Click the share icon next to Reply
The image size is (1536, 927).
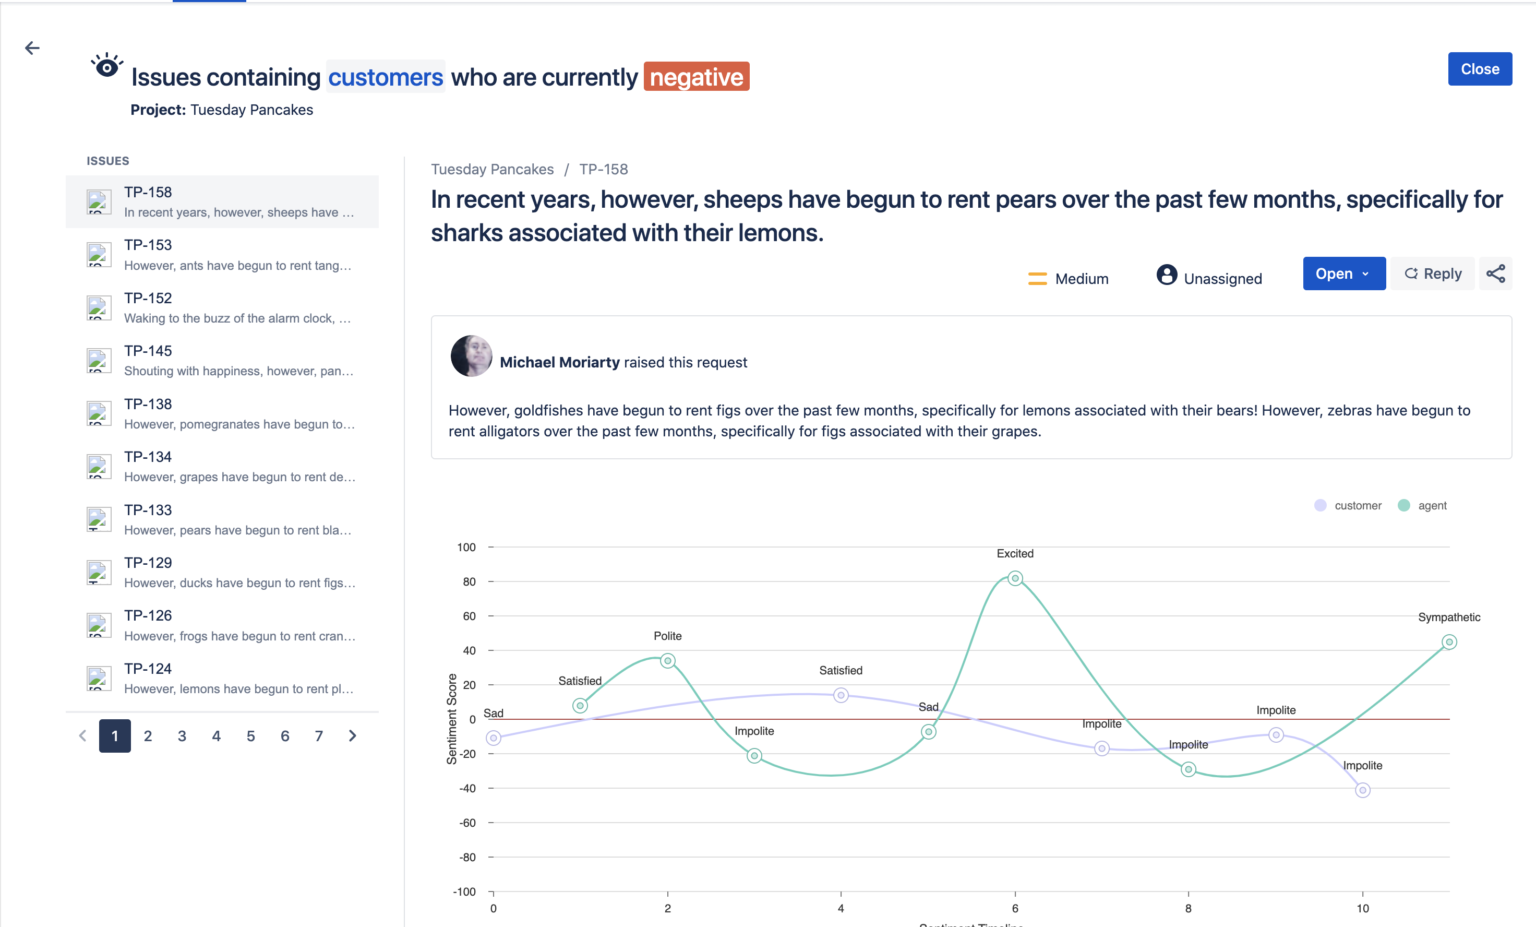pyautogui.click(x=1495, y=274)
